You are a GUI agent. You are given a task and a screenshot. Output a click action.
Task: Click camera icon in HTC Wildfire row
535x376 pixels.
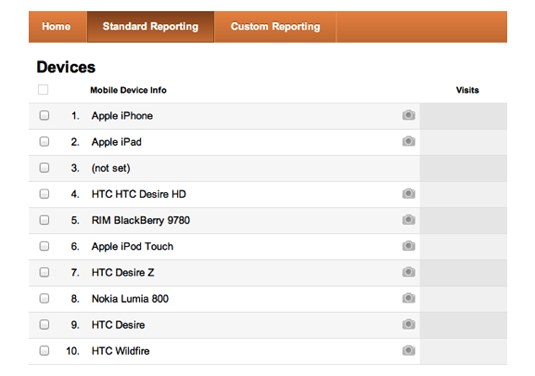408,350
